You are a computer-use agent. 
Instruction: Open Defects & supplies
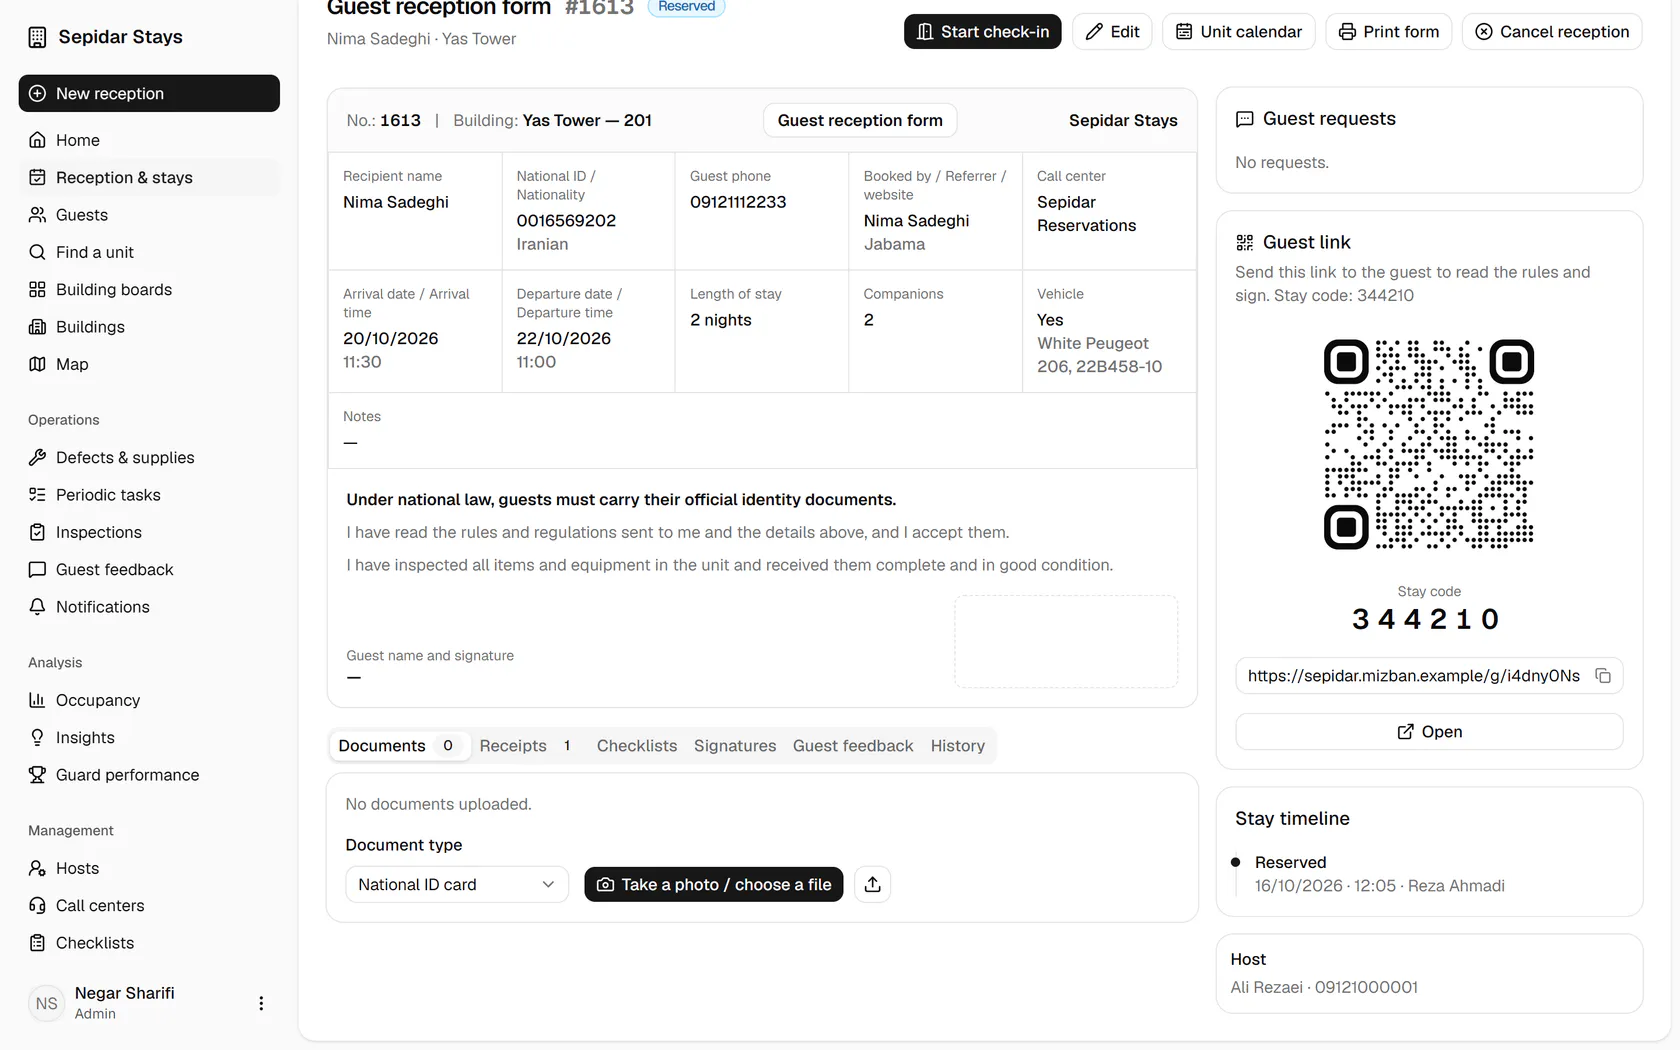click(149, 457)
